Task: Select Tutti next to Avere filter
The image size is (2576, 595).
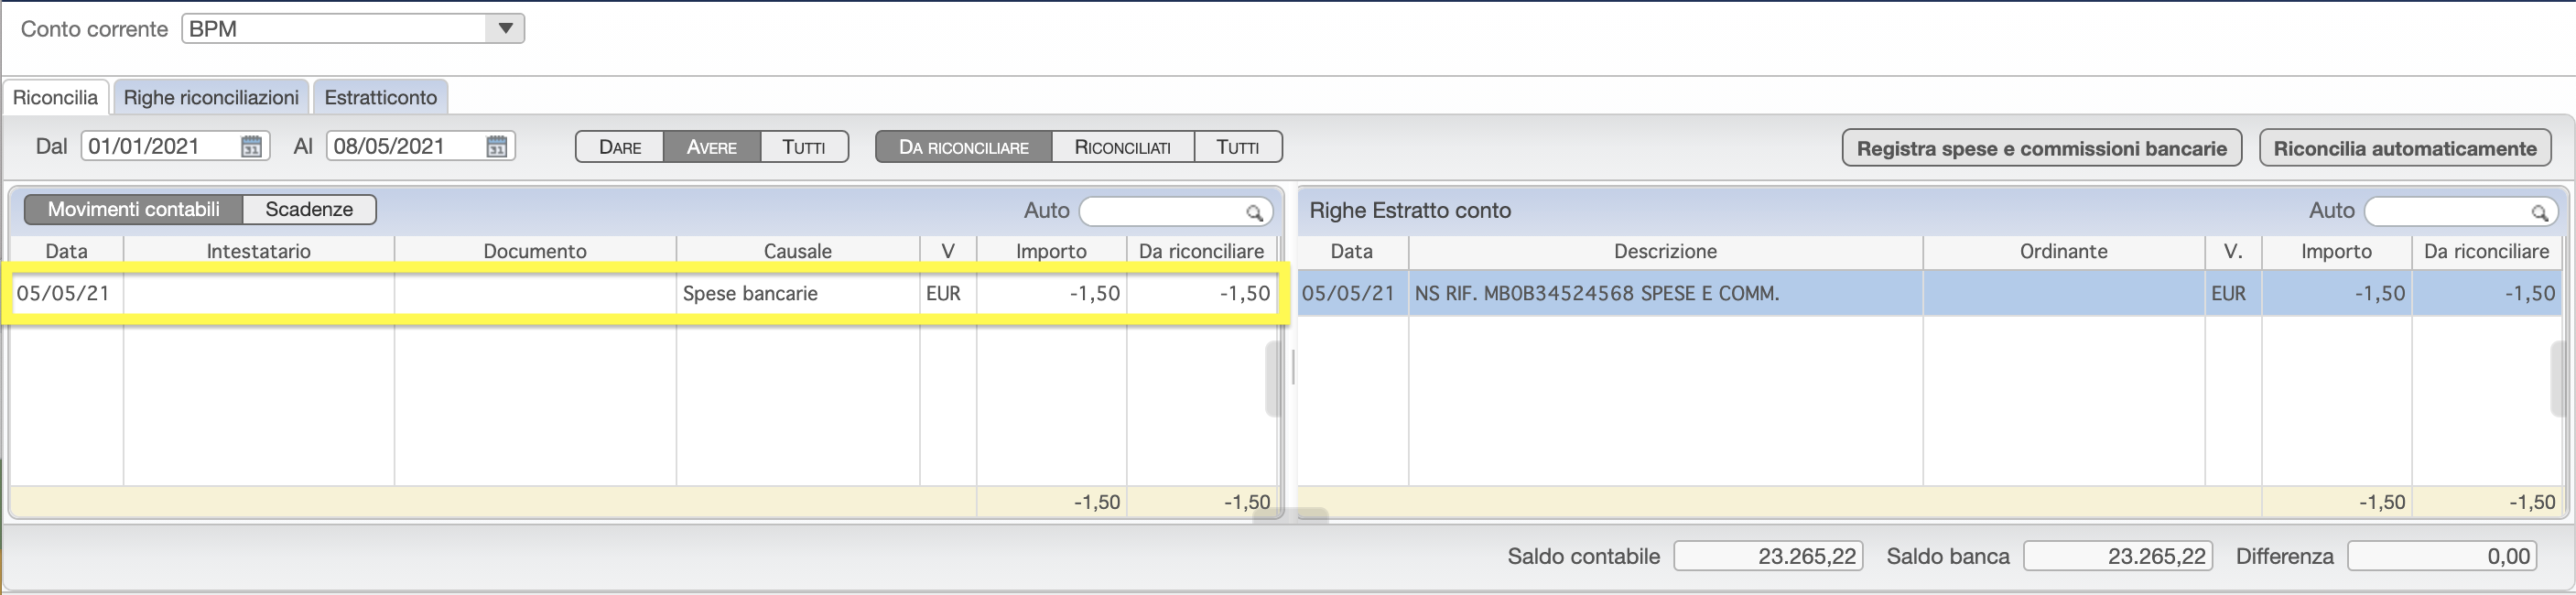Action: click(x=804, y=147)
